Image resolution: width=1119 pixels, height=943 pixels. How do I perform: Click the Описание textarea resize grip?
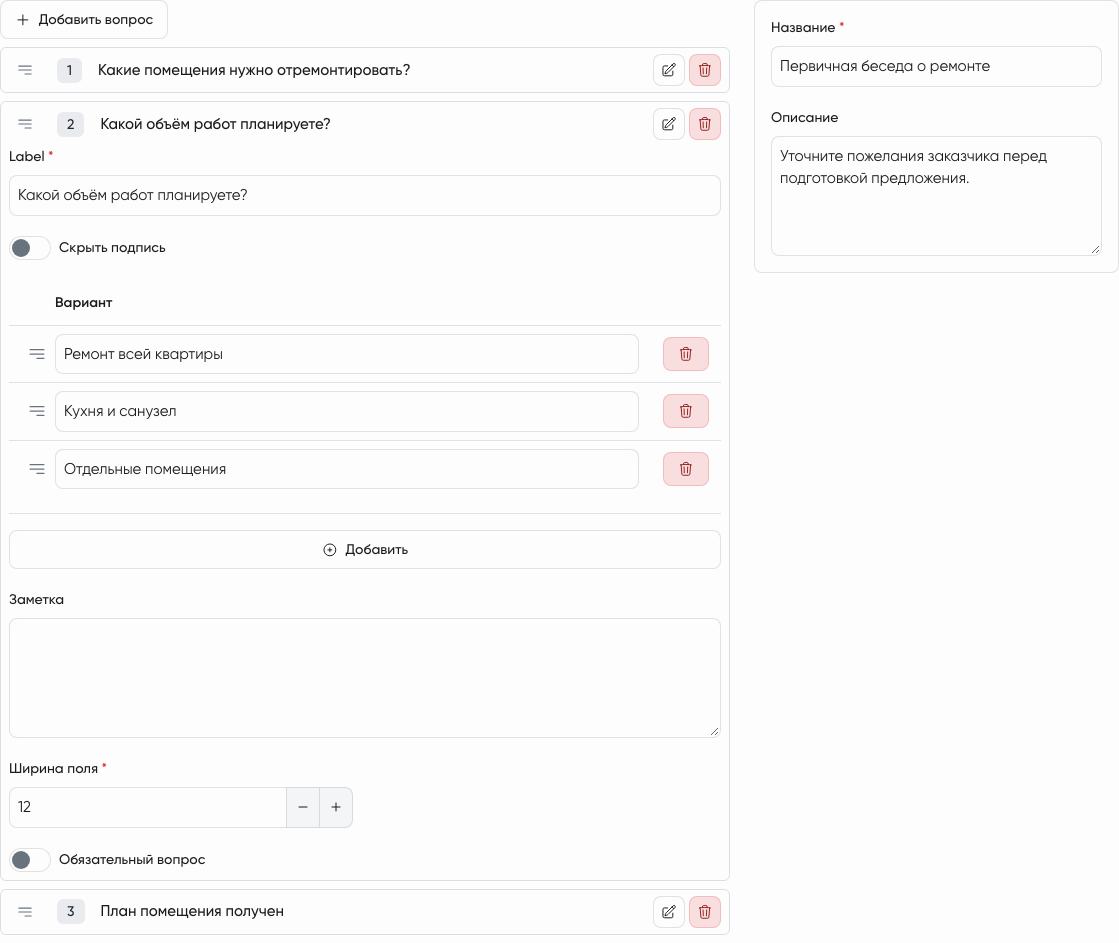coord(1095,249)
